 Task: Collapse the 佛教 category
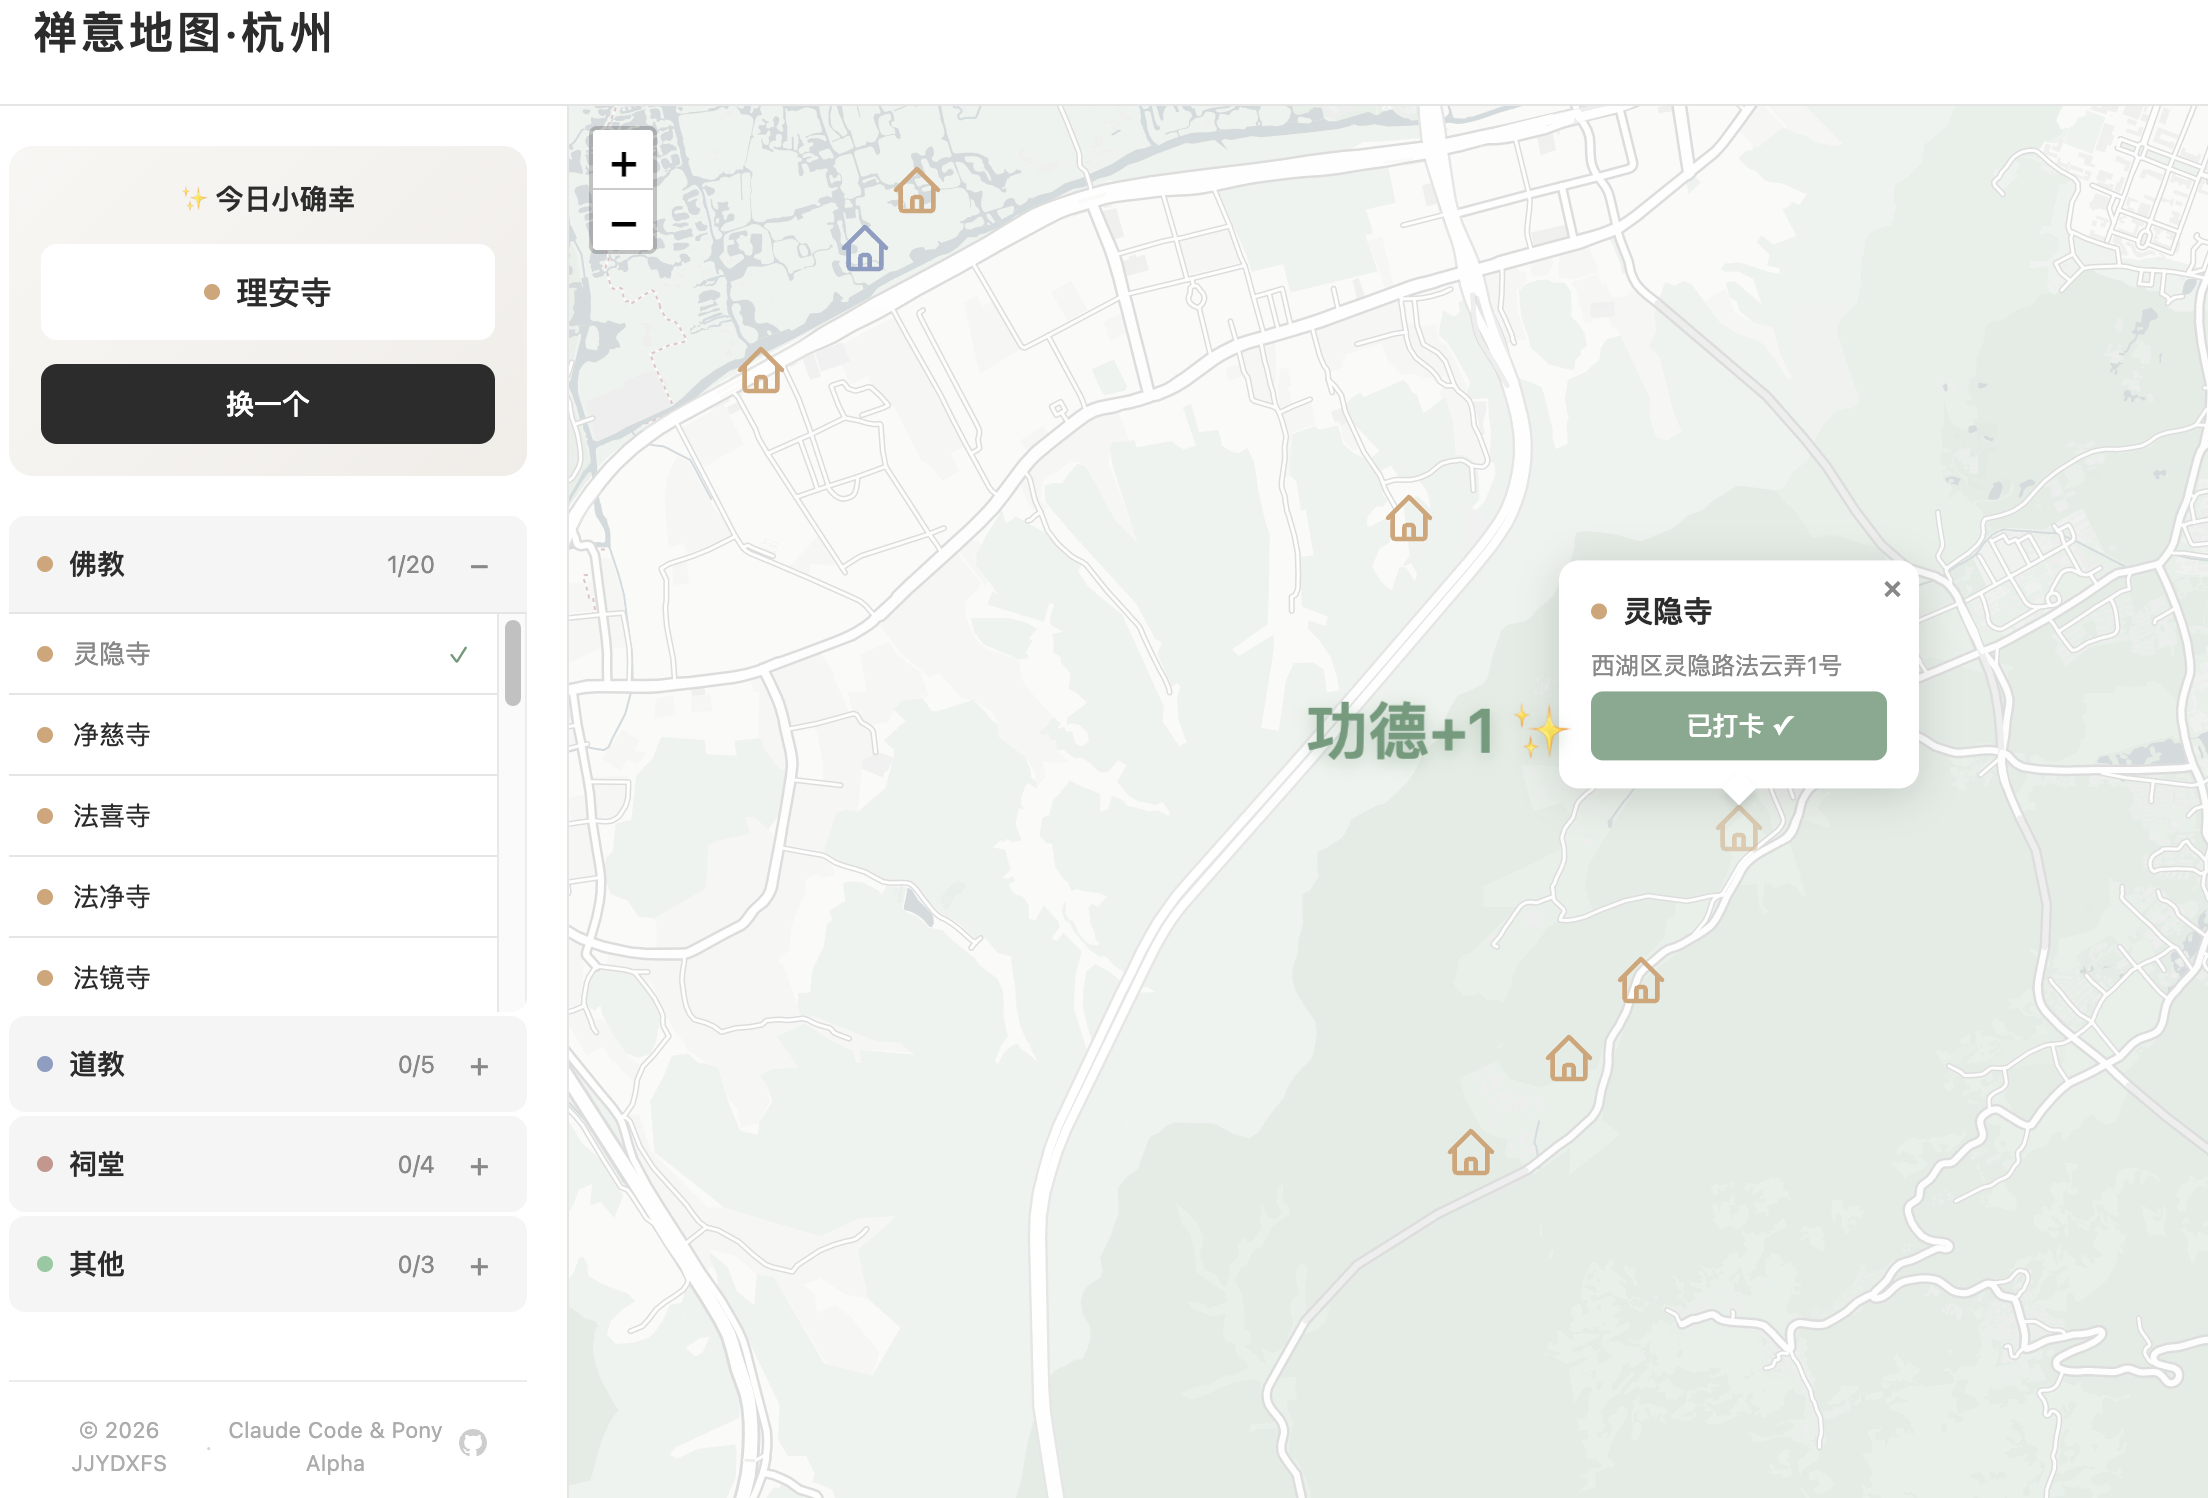tap(479, 566)
